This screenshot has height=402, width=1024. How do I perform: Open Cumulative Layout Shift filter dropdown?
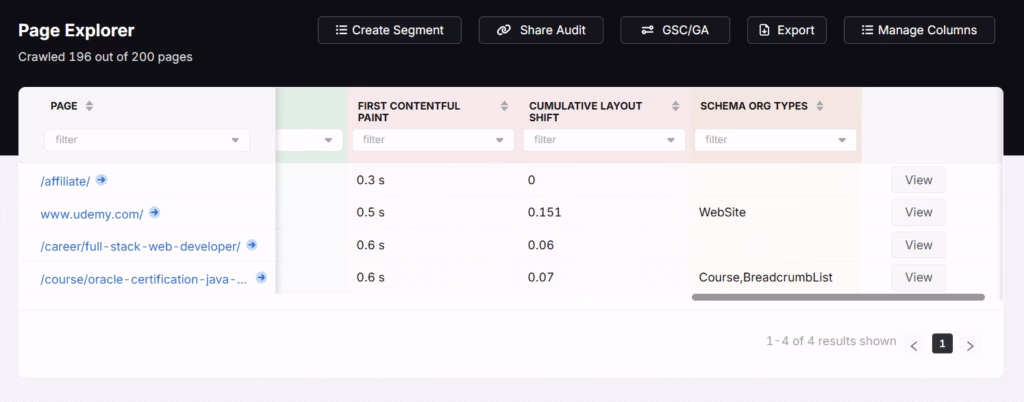click(x=670, y=141)
